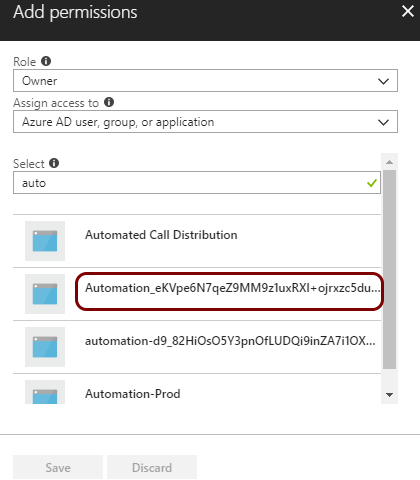Expand the Assign access to dropdown
The width and height of the screenshot is (420, 480).
coord(205,122)
